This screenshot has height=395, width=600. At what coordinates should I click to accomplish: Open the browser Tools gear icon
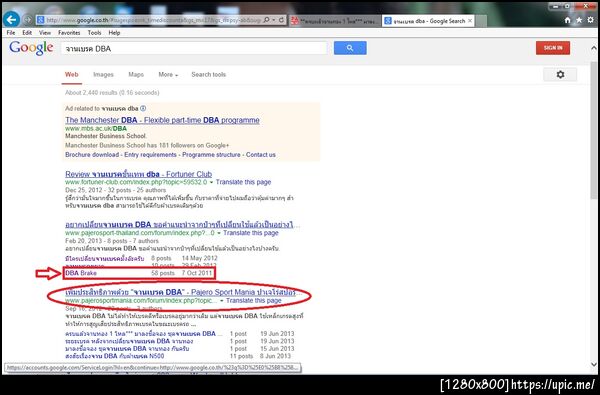pos(590,20)
